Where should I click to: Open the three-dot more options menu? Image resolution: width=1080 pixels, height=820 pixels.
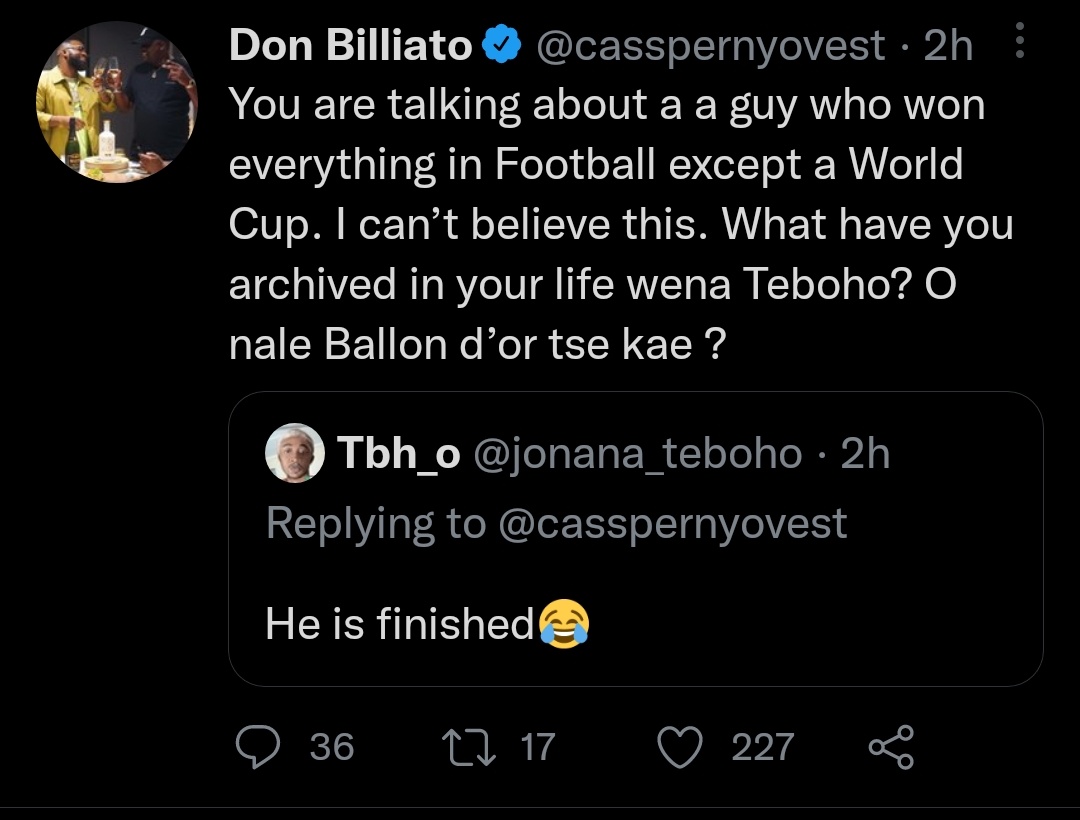point(1019,40)
